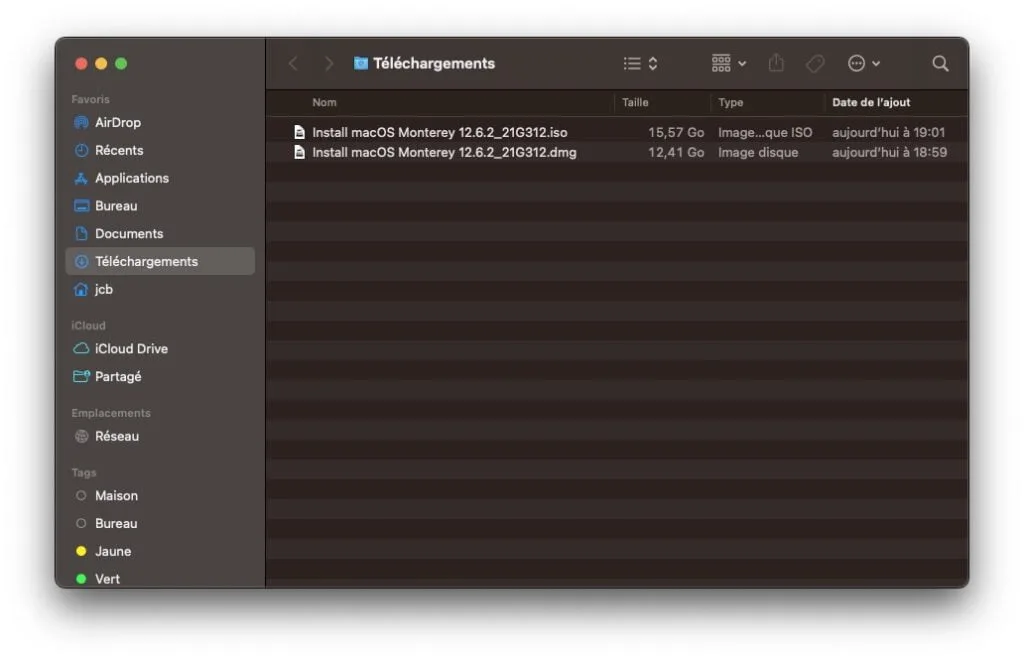Click the Partagé shared folder icon

pyautogui.click(x=81, y=376)
